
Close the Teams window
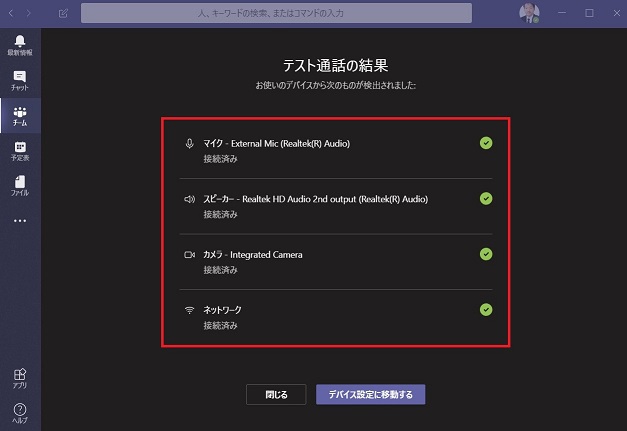point(617,13)
